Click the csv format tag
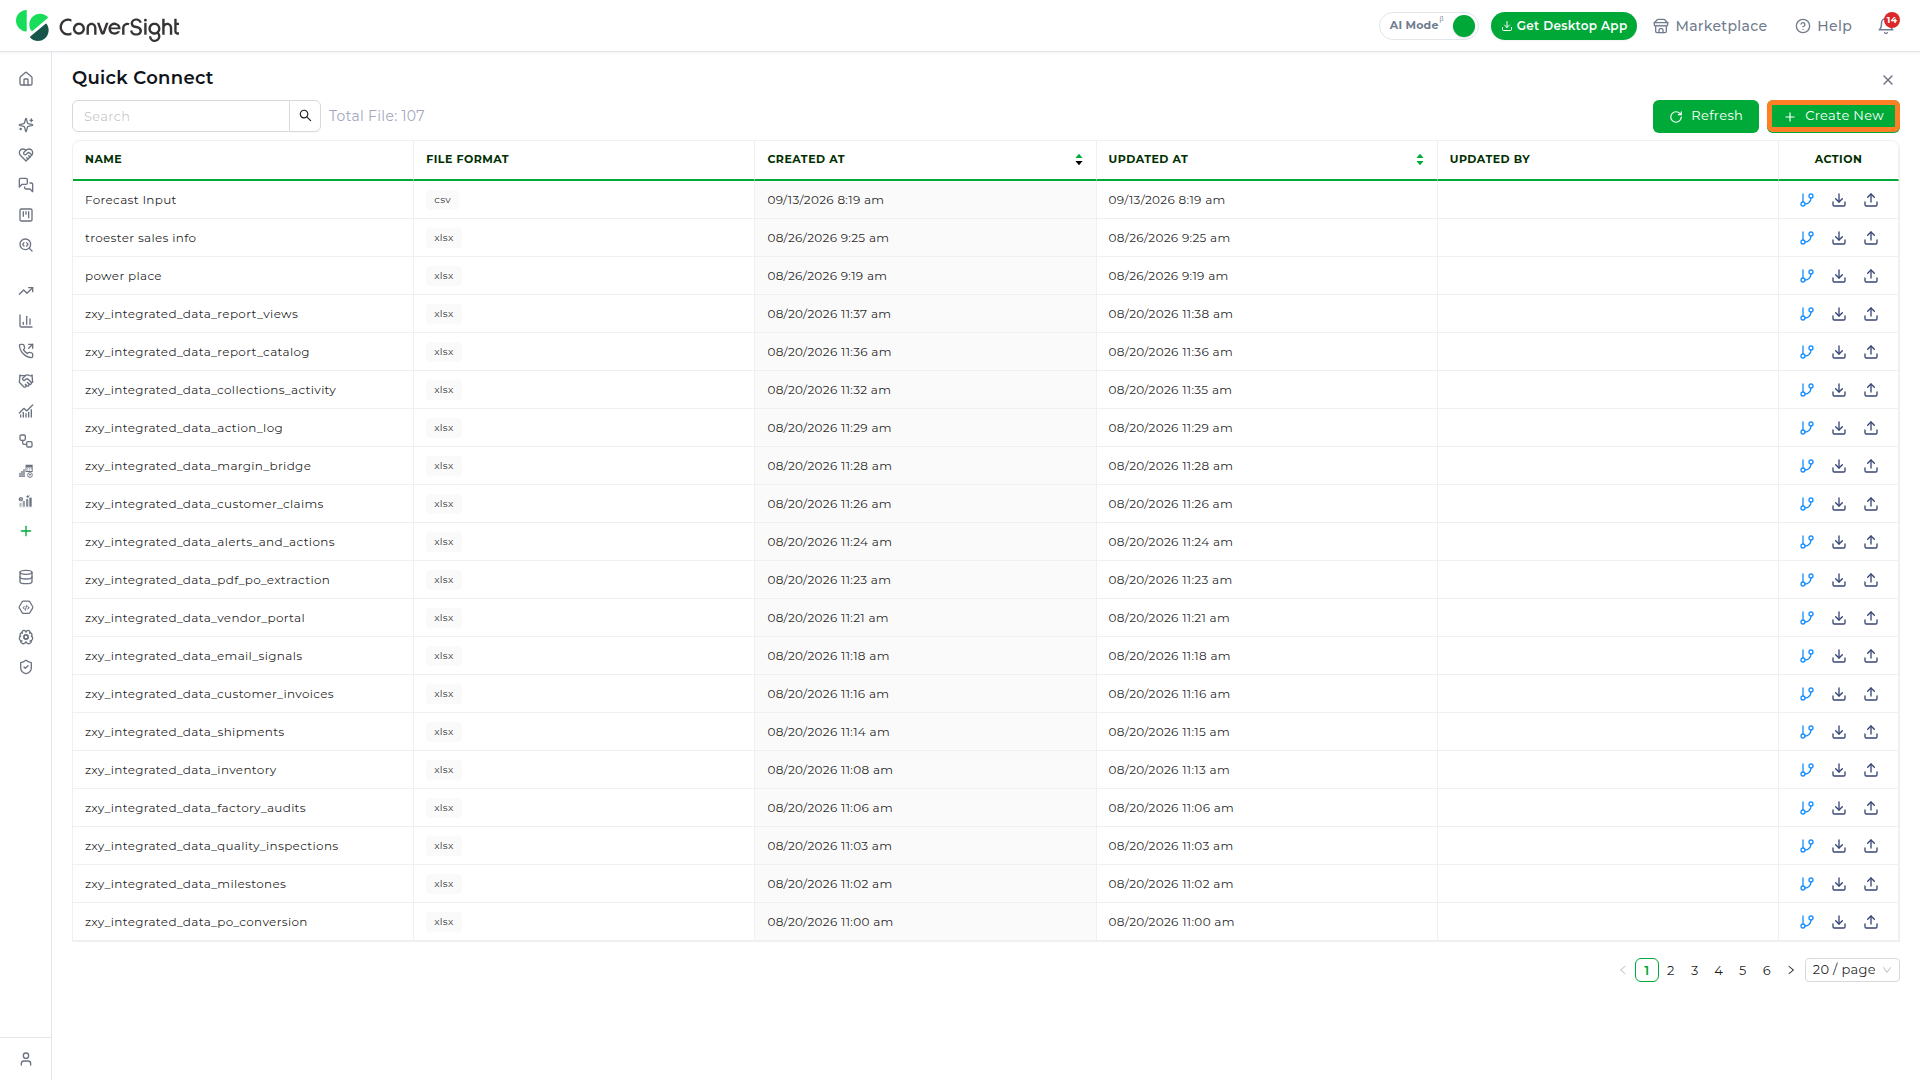 point(442,200)
